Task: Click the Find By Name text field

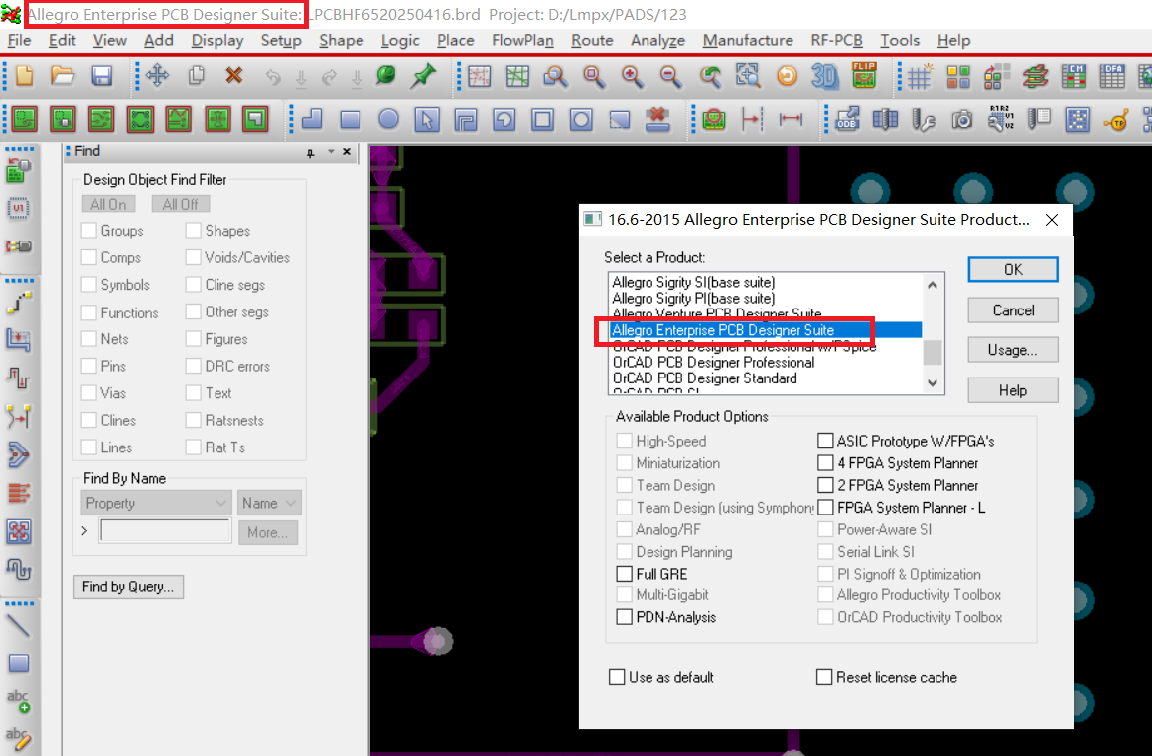Action: [165, 530]
